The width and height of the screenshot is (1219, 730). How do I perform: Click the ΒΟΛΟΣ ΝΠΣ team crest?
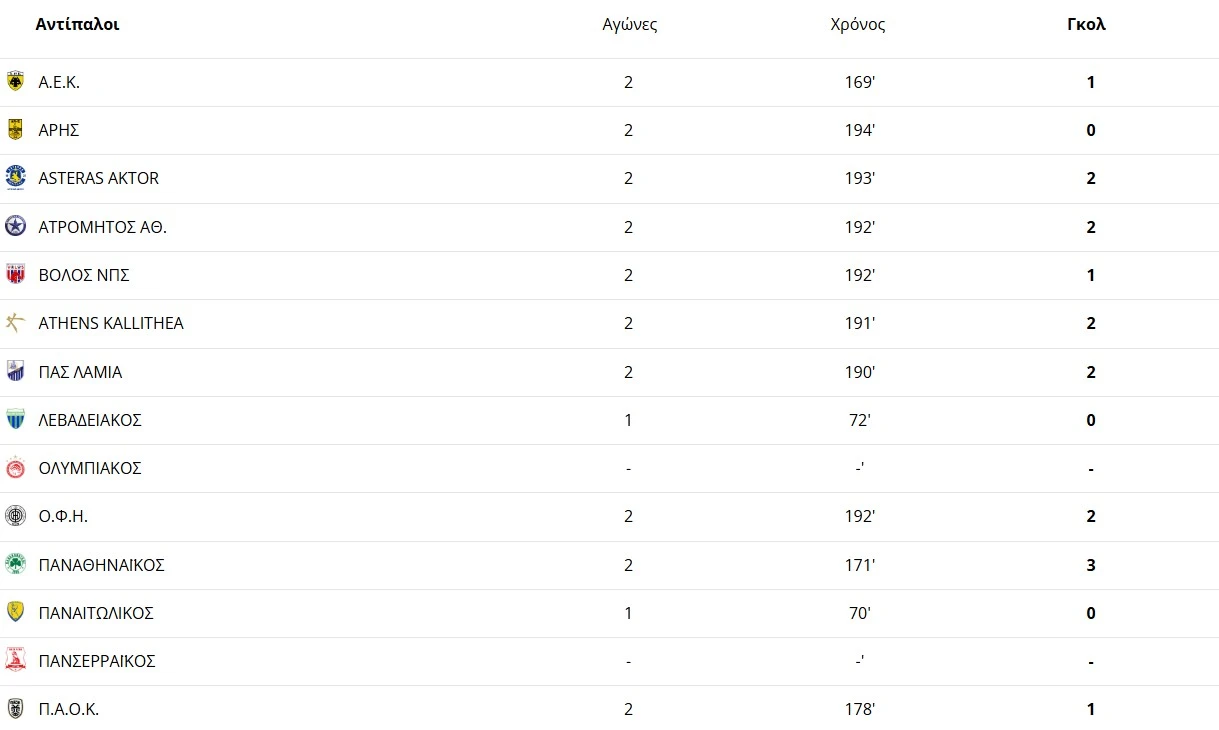(x=15, y=275)
